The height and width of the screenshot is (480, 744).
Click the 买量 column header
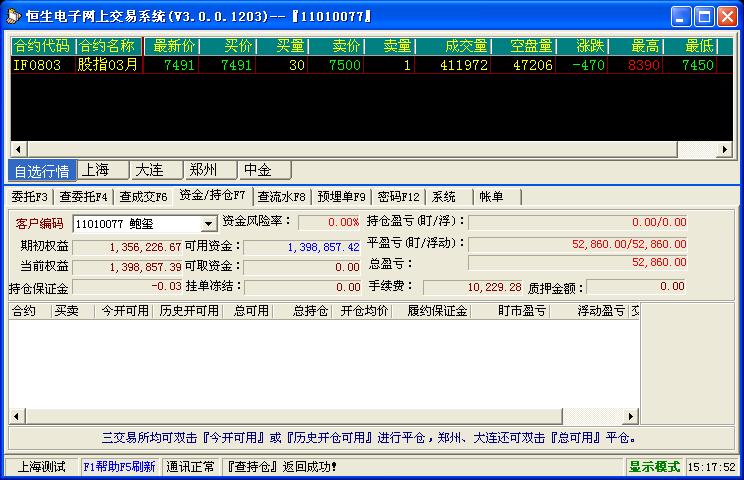tap(283, 46)
